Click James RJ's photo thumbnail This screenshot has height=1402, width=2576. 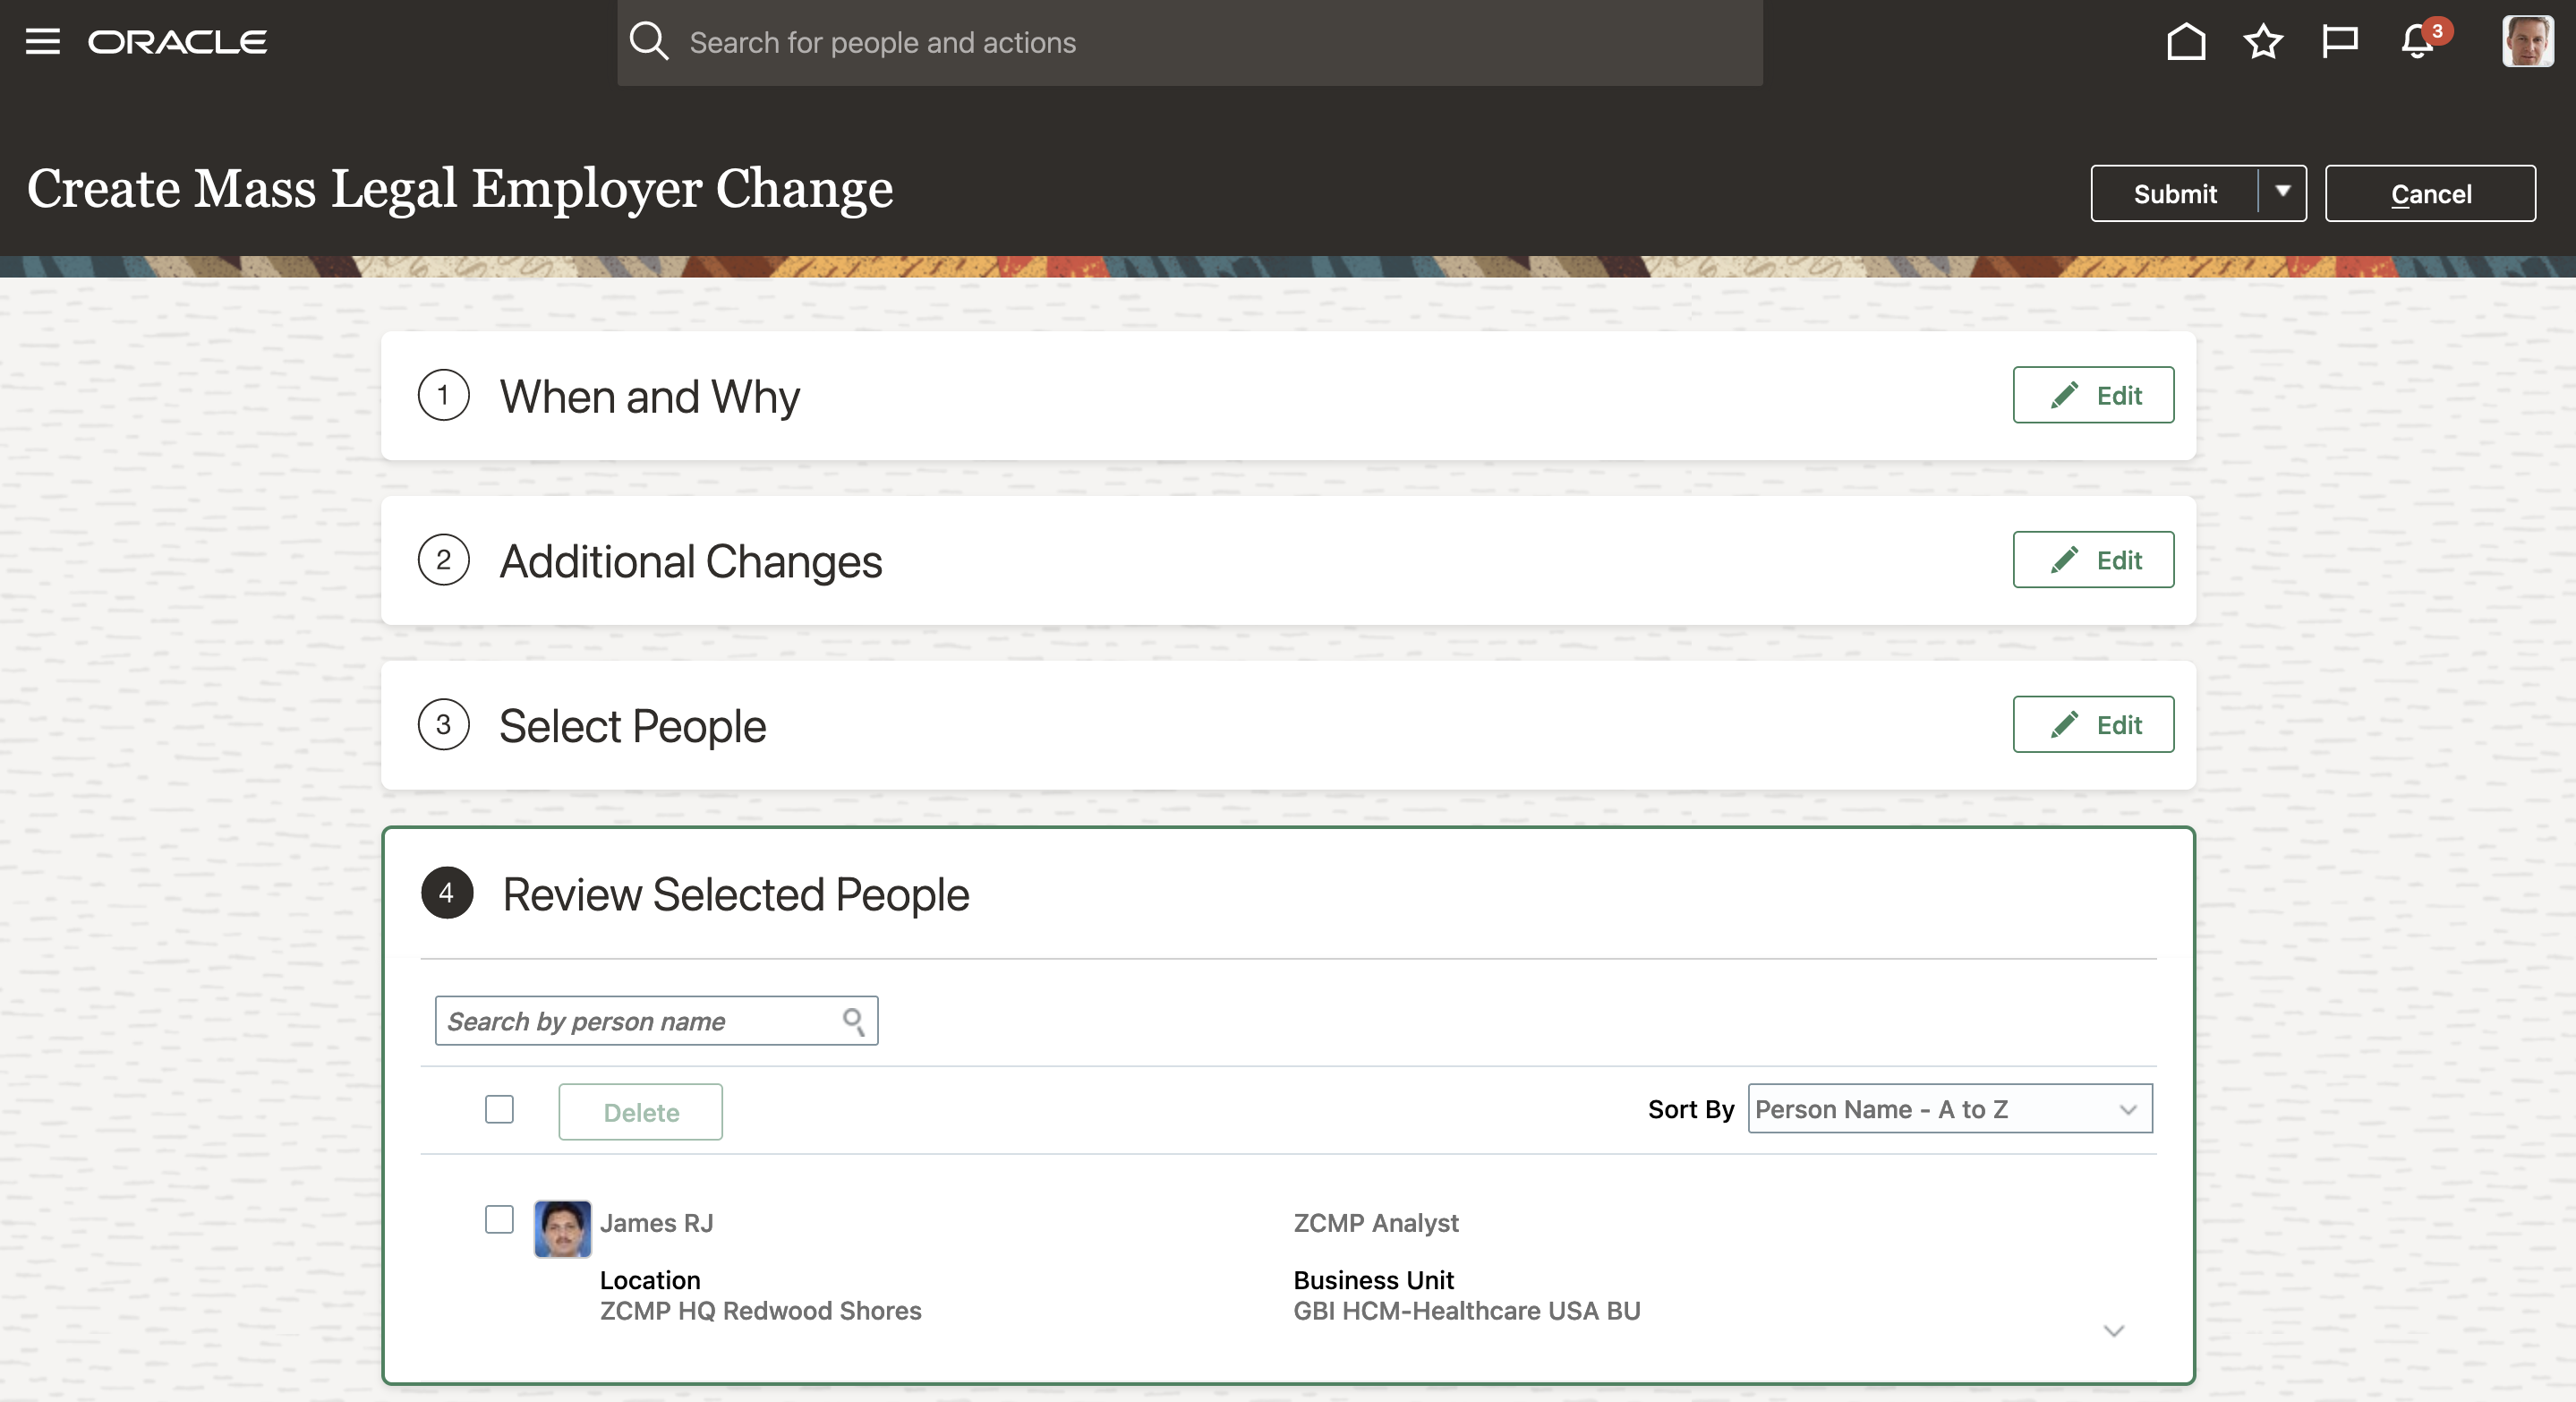pyautogui.click(x=562, y=1229)
